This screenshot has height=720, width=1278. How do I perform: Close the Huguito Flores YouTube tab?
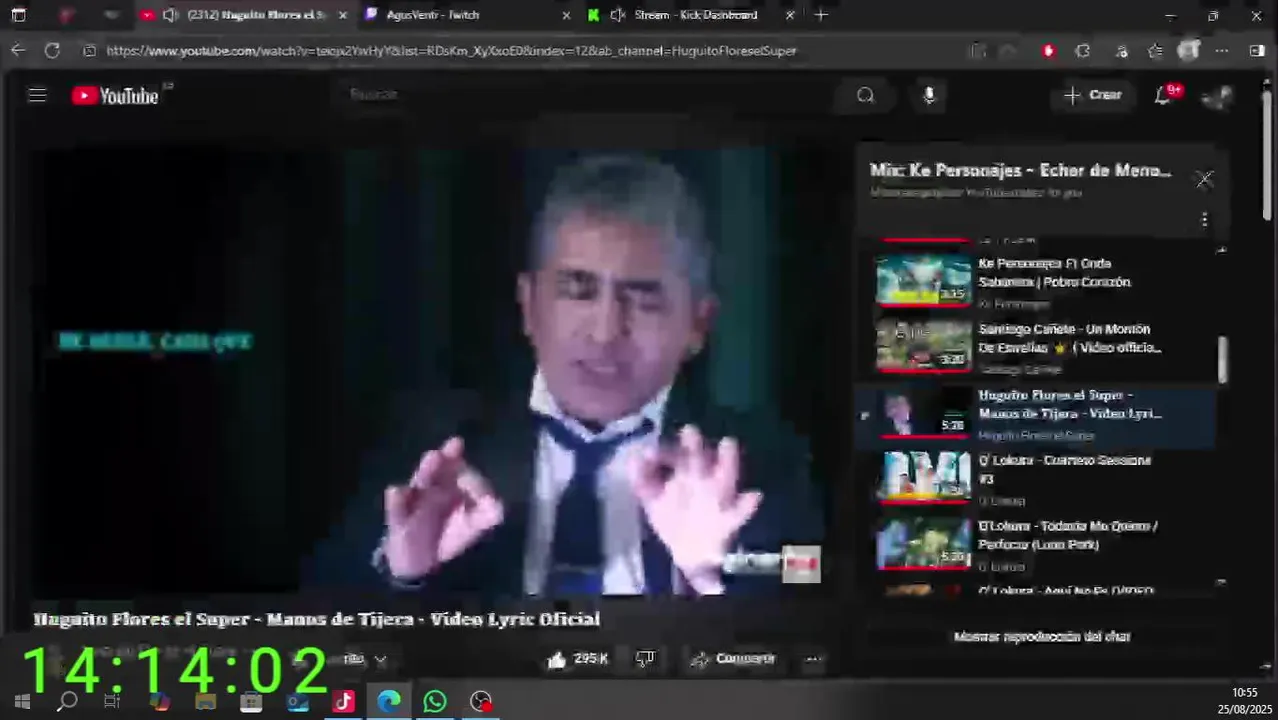pos(343,15)
